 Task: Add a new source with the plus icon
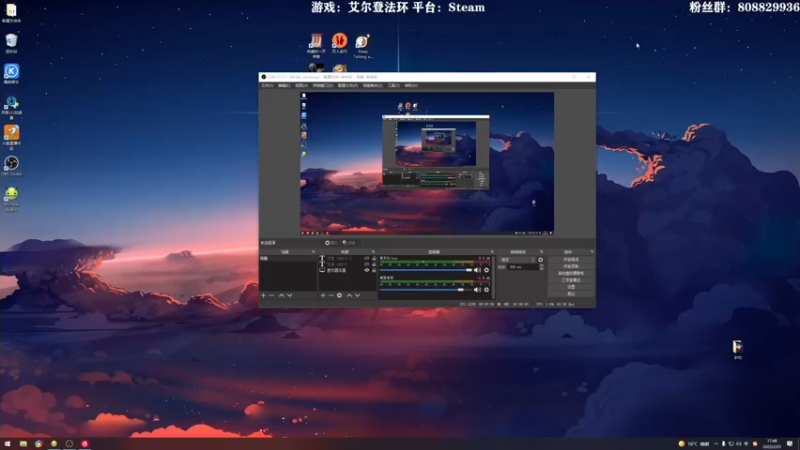tap(322, 295)
